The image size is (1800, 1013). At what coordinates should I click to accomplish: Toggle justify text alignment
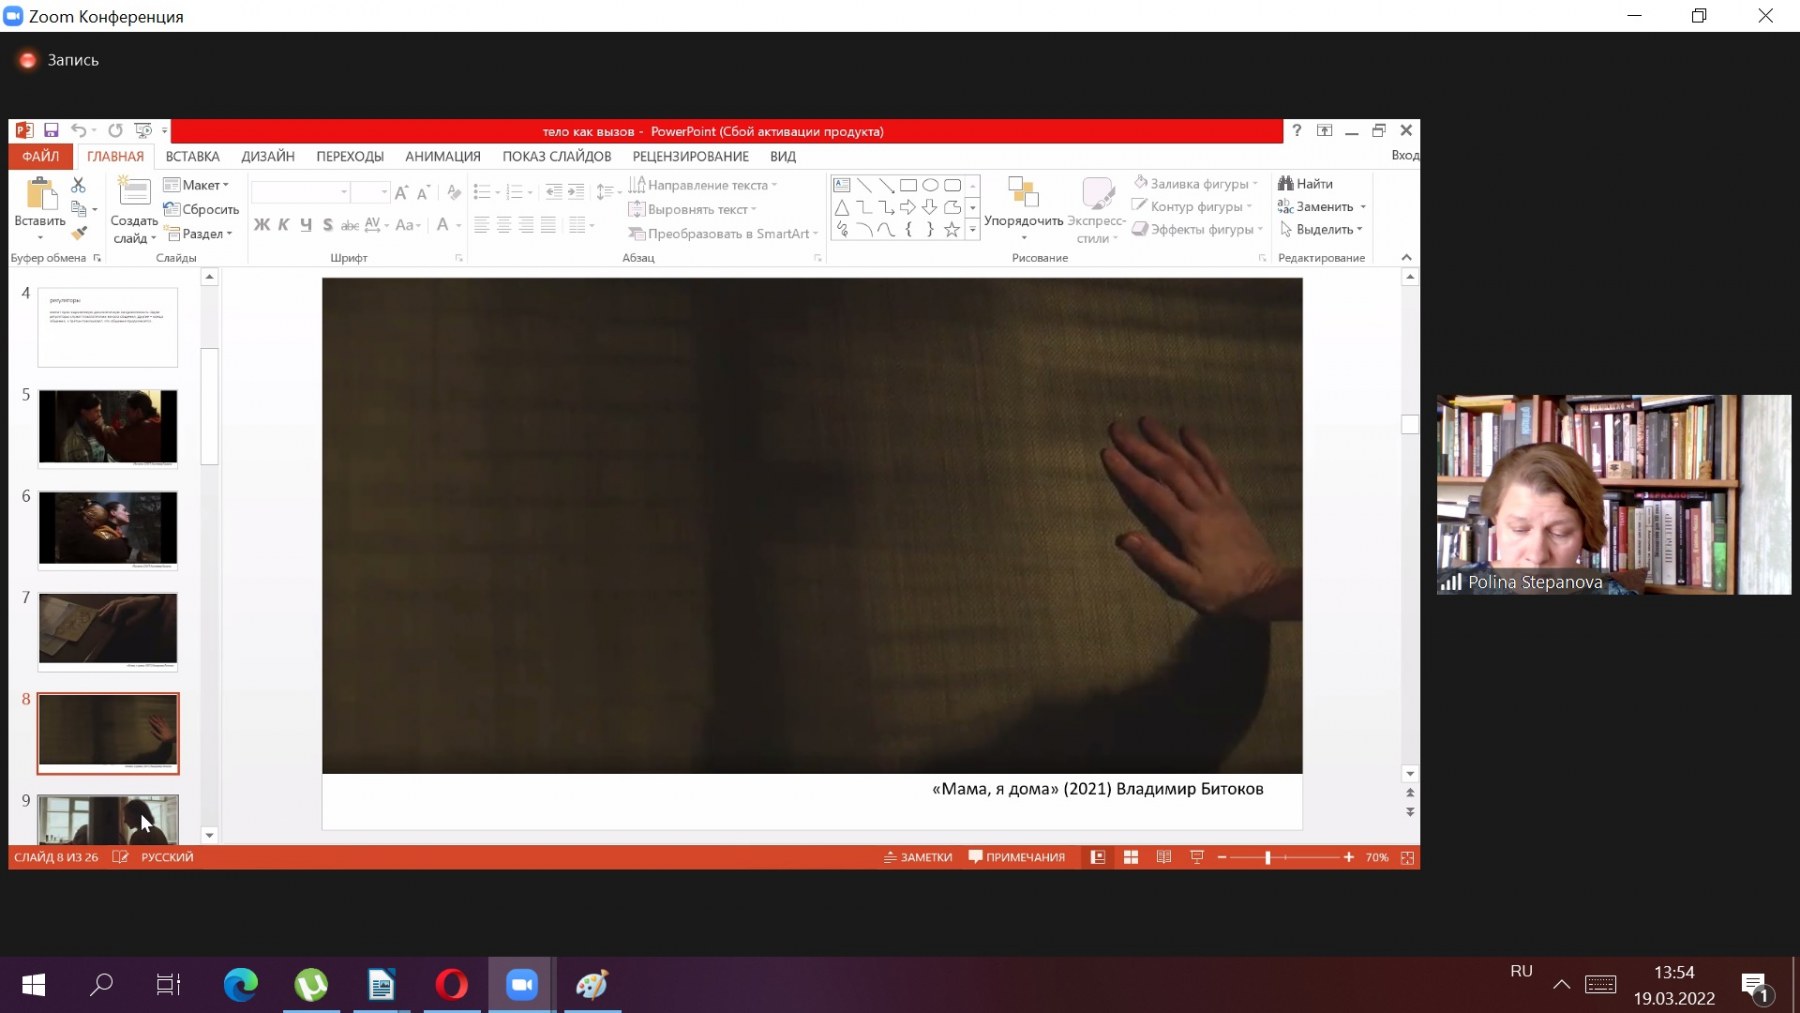[x=548, y=225]
